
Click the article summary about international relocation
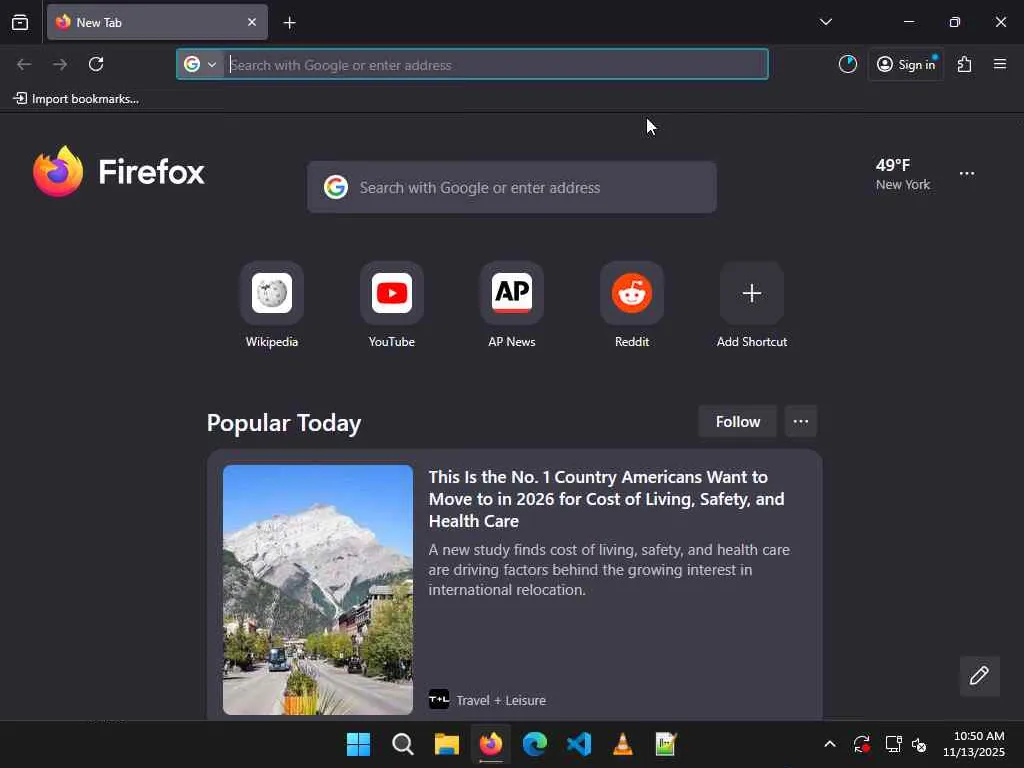[609, 569]
